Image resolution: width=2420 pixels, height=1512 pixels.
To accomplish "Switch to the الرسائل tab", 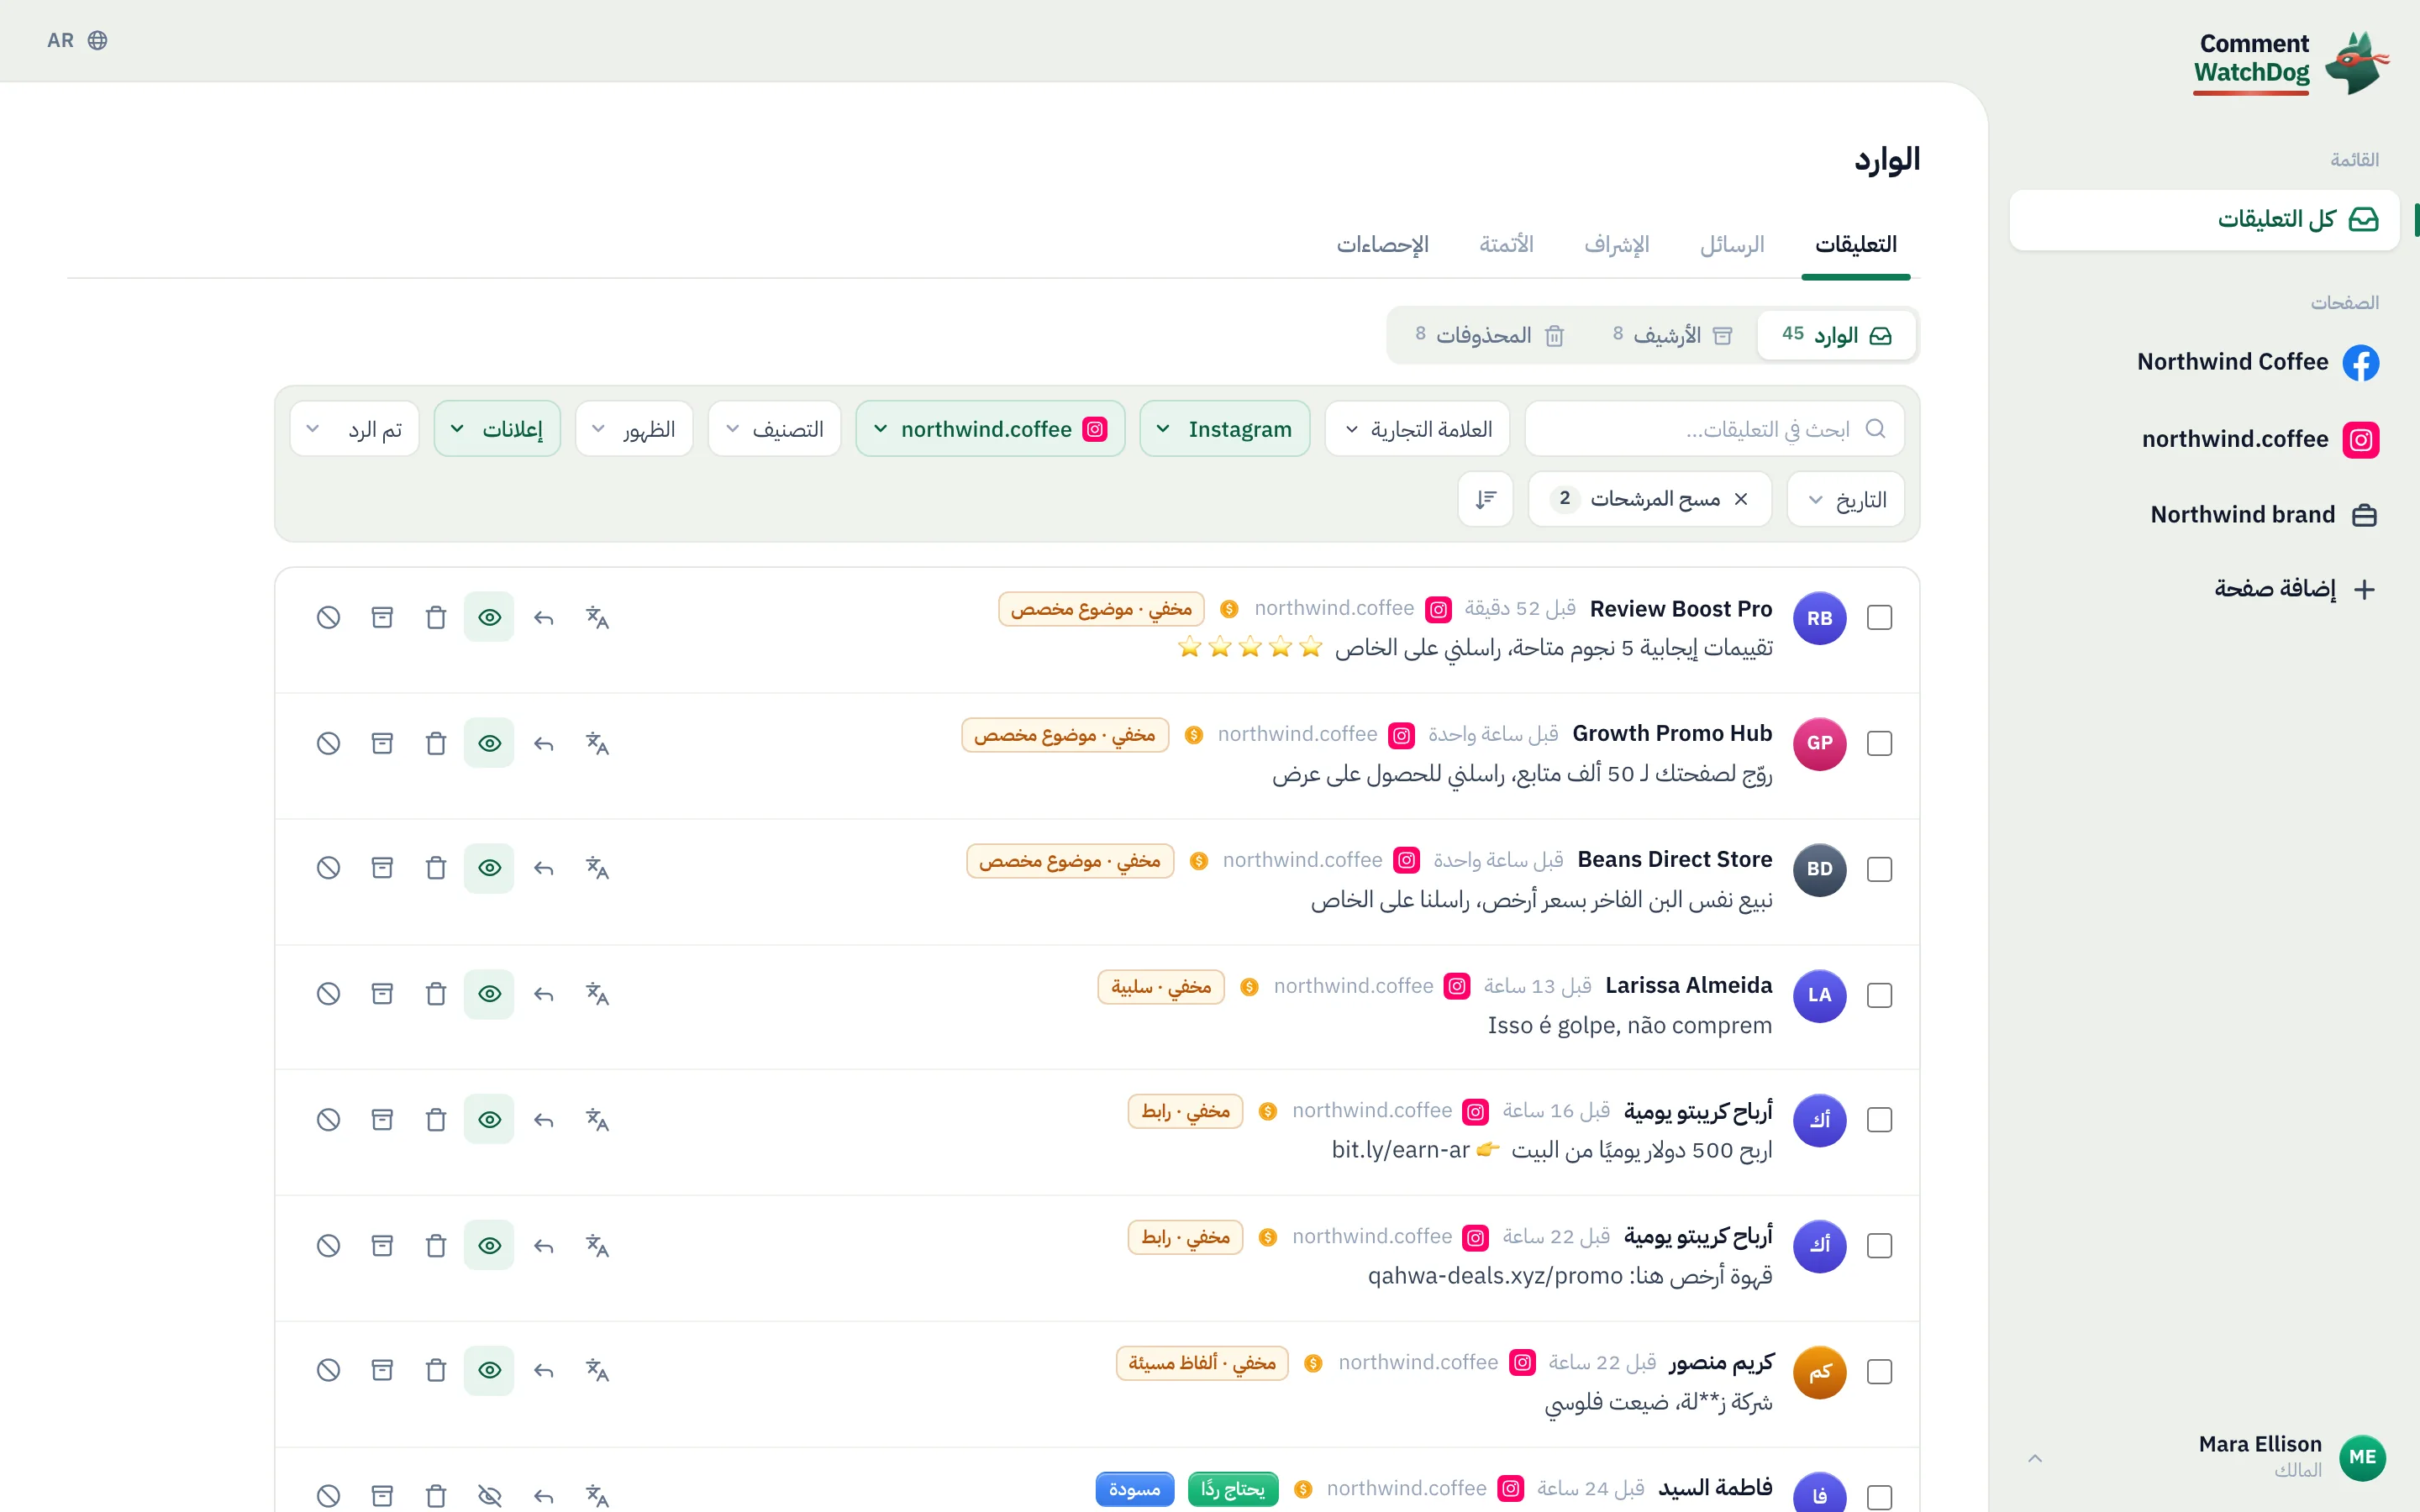I will [x=1732, y=245].
